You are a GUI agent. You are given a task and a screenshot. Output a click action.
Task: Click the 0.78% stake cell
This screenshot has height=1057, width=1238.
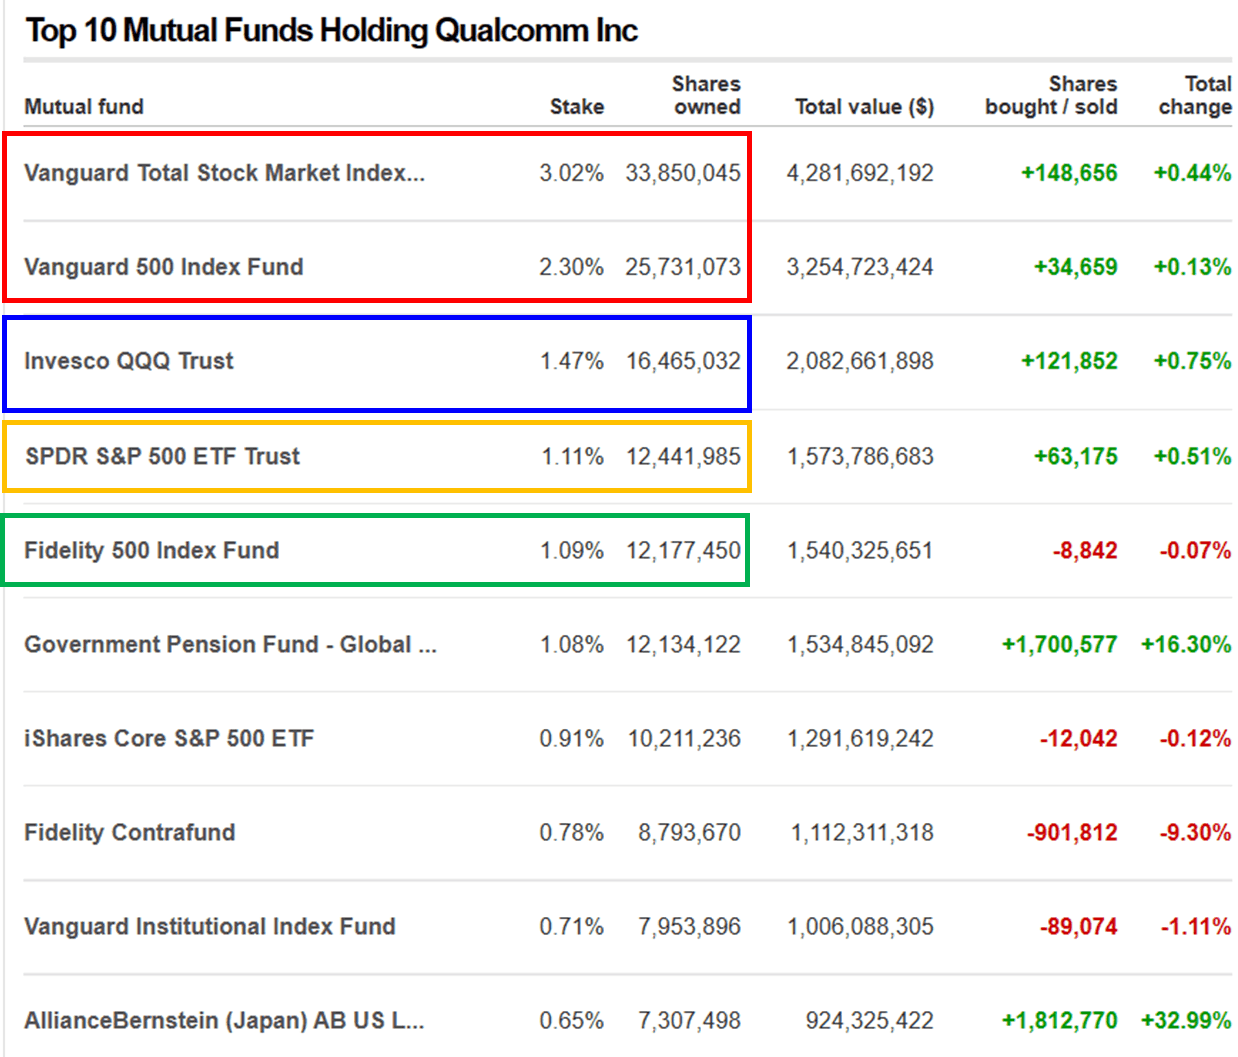click(572, 832)
